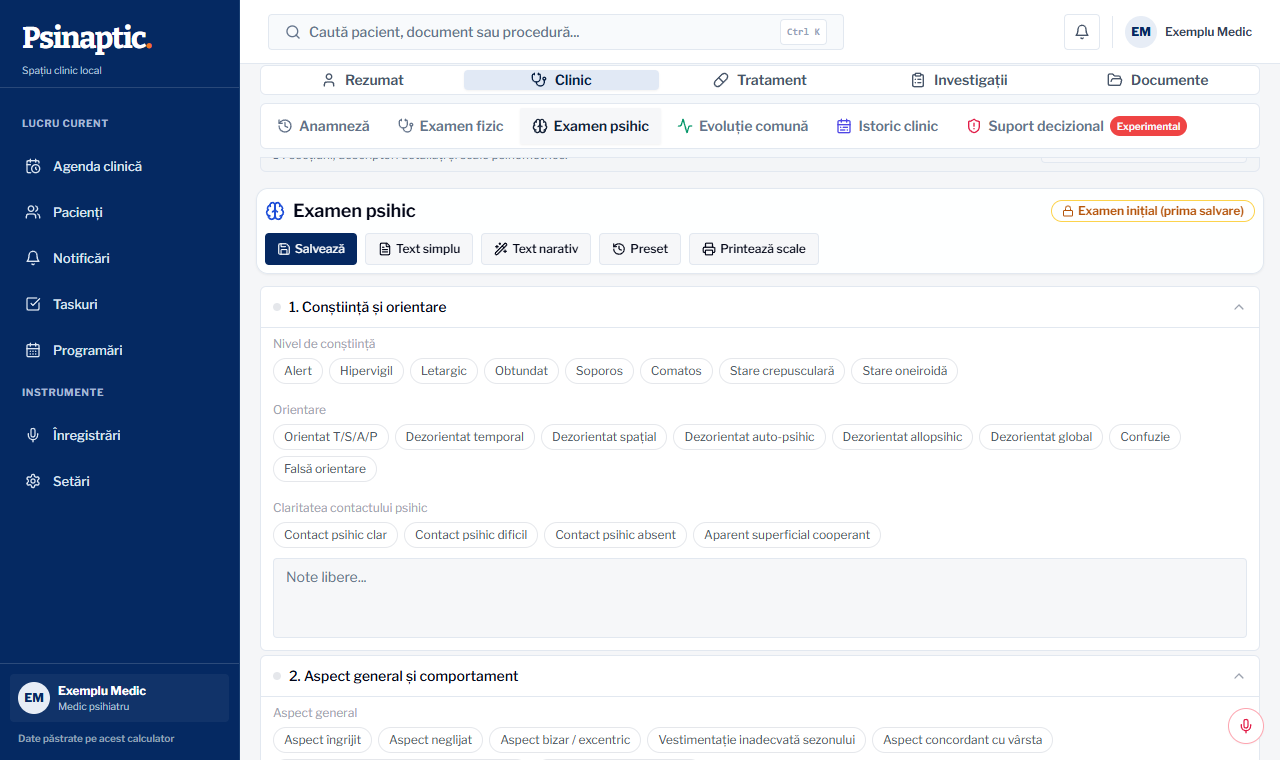The image size is (1280, 760).
Task: Click the patient search input field
Action: 556,32
